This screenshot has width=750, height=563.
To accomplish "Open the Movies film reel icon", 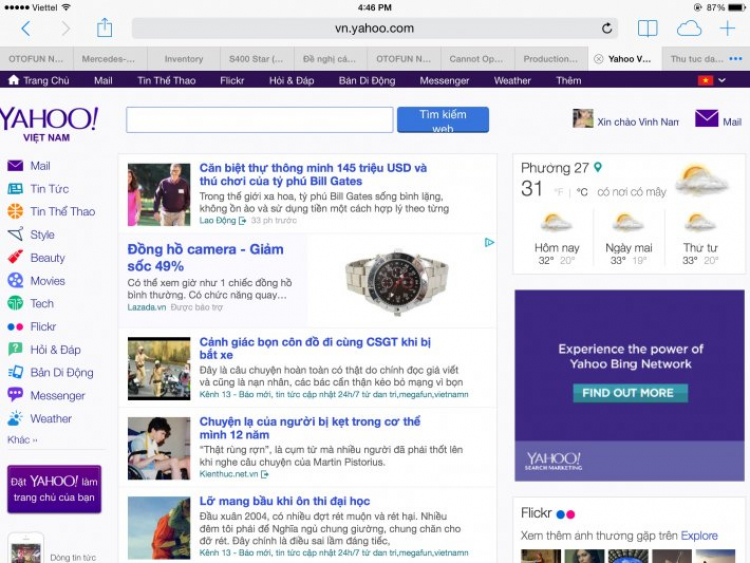I will point(15,280).
